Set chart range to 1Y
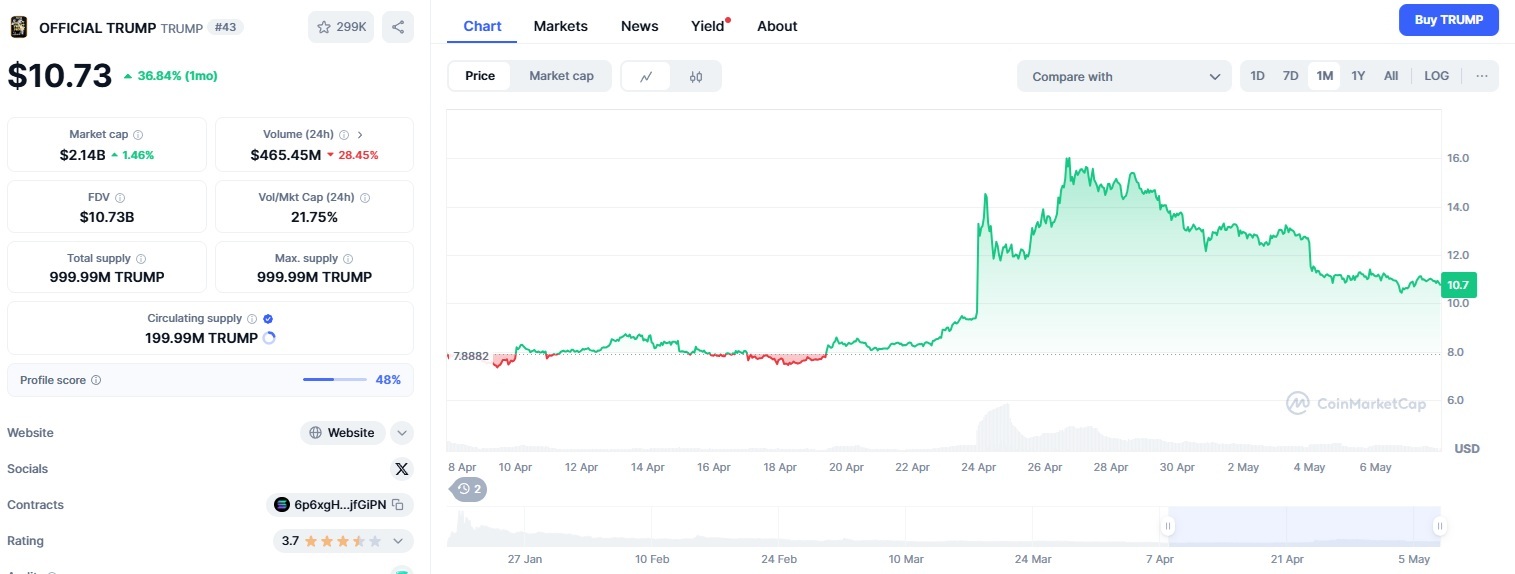The image size is (1515, 574). click(1358, 76)
